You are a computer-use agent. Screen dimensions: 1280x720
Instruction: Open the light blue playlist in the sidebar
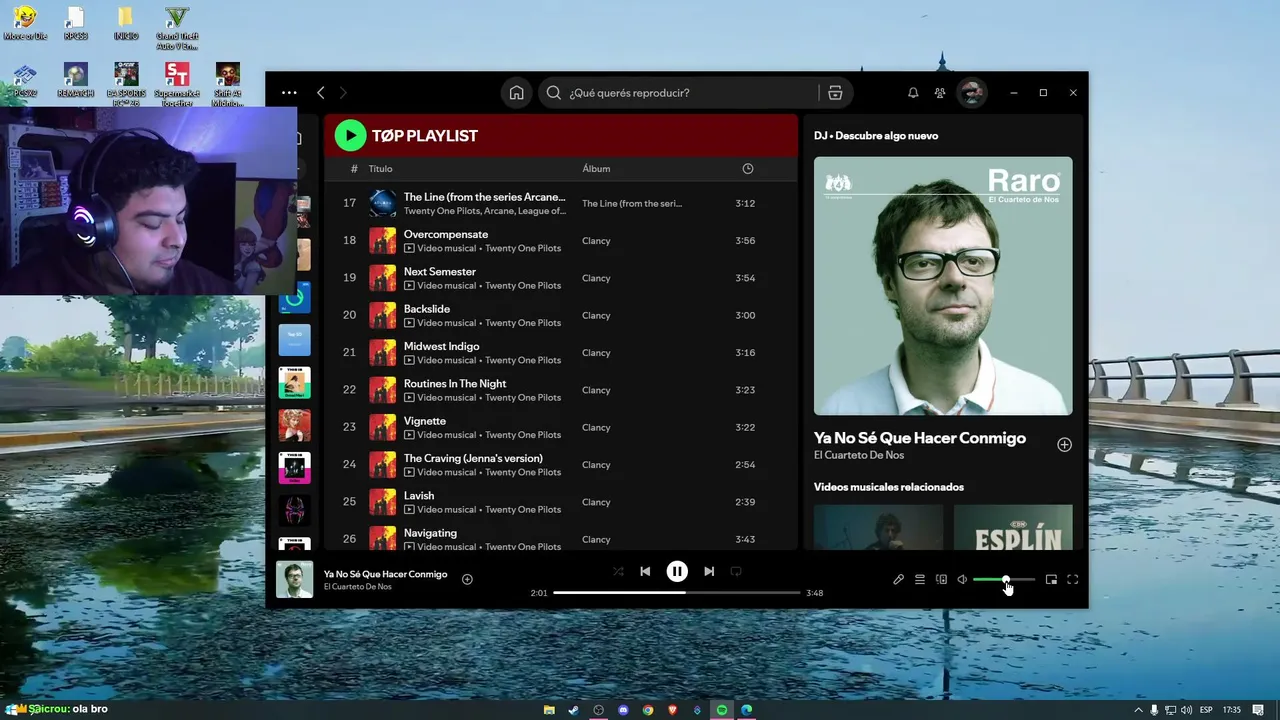[294, 340]
